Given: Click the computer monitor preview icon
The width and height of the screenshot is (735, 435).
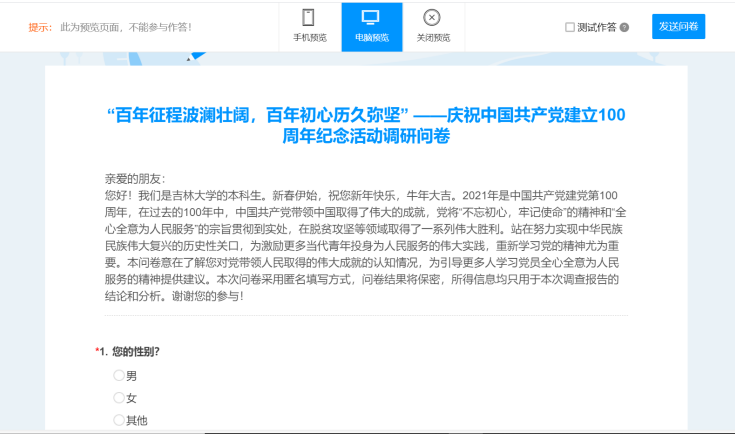Looking at the screenshot, I should [x=371, y=18].
